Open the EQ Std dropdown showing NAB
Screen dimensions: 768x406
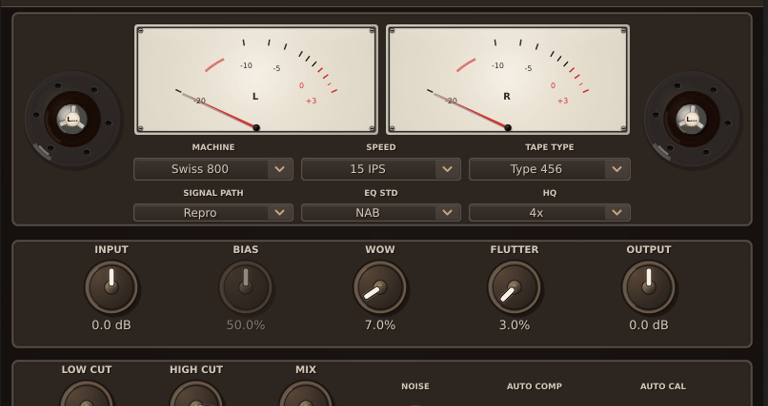(381, 213)
